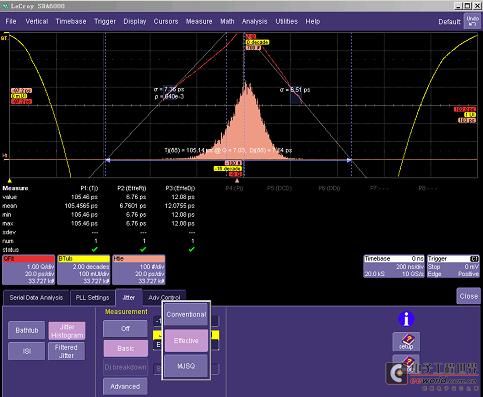
Task: Select Conventional from the popup list
Action: pos(186,314)
